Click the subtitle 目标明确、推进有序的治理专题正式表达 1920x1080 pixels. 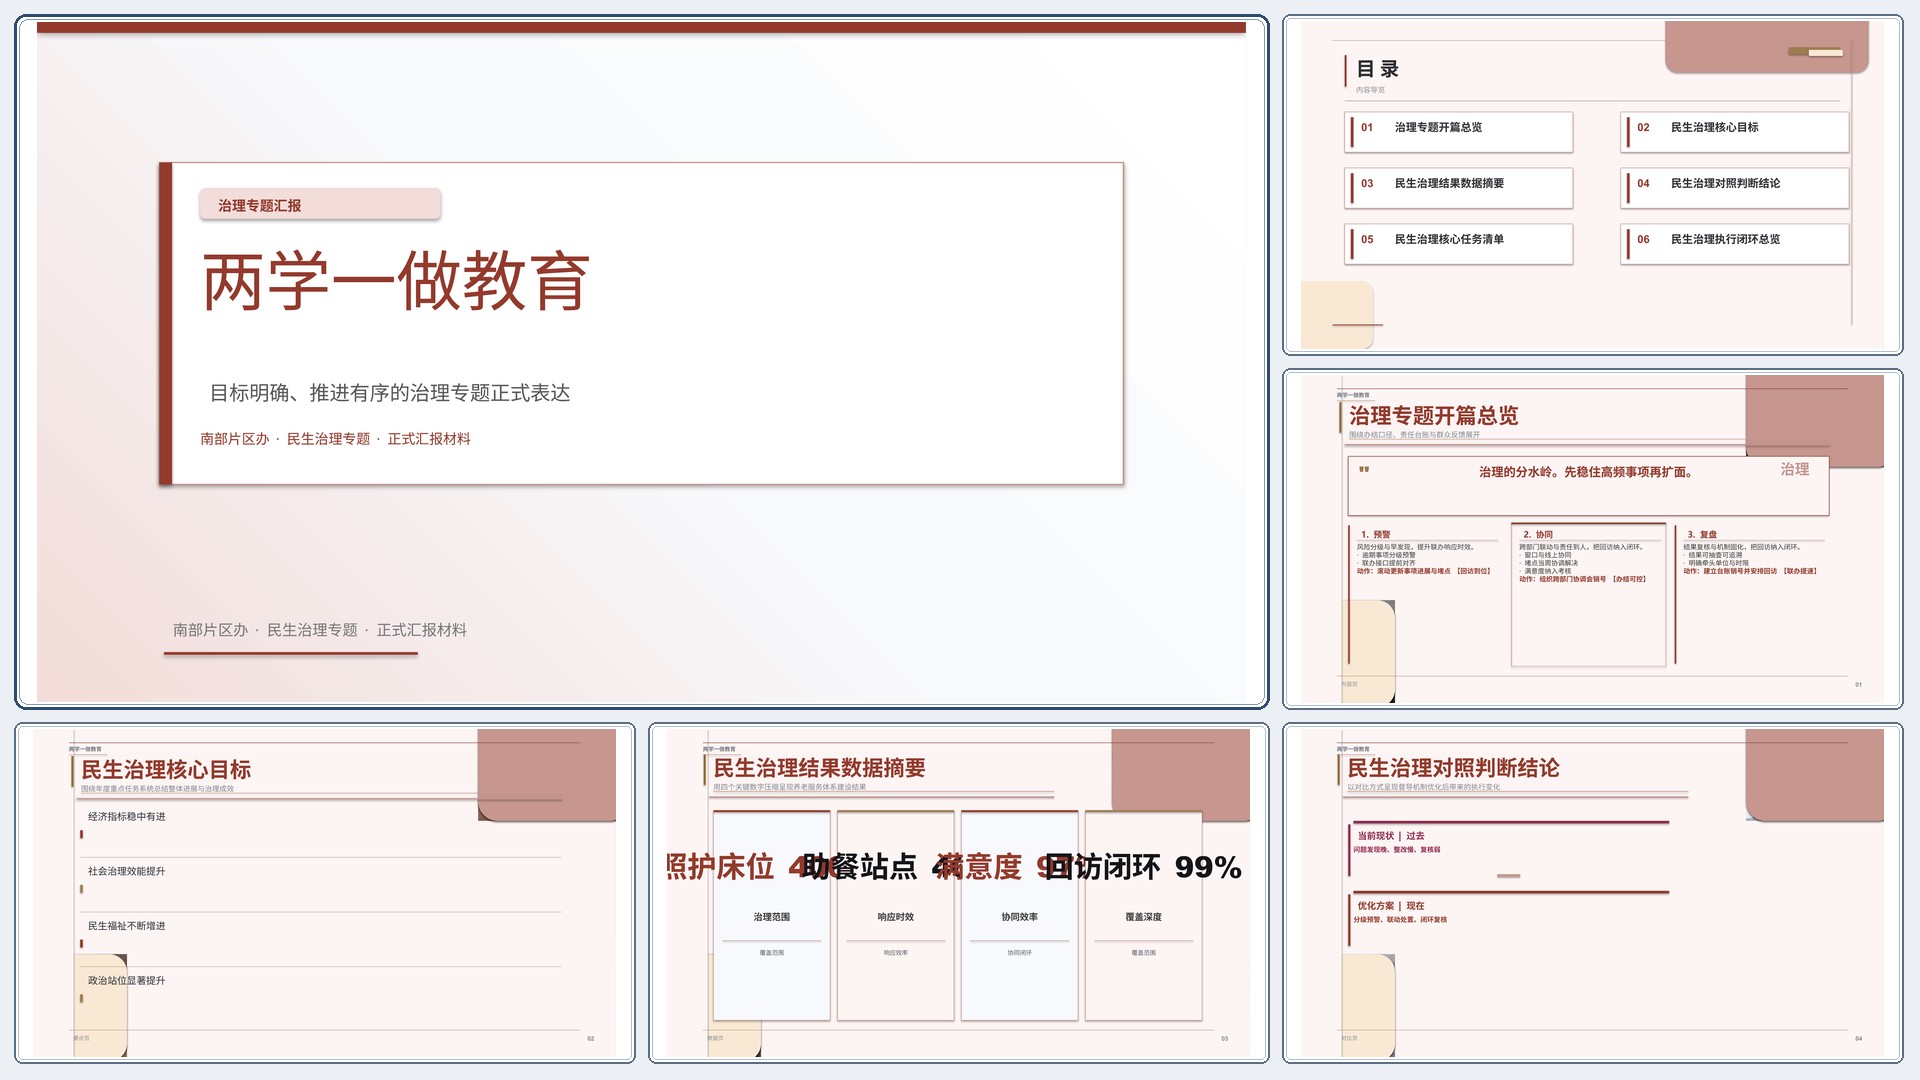point(390,393)
